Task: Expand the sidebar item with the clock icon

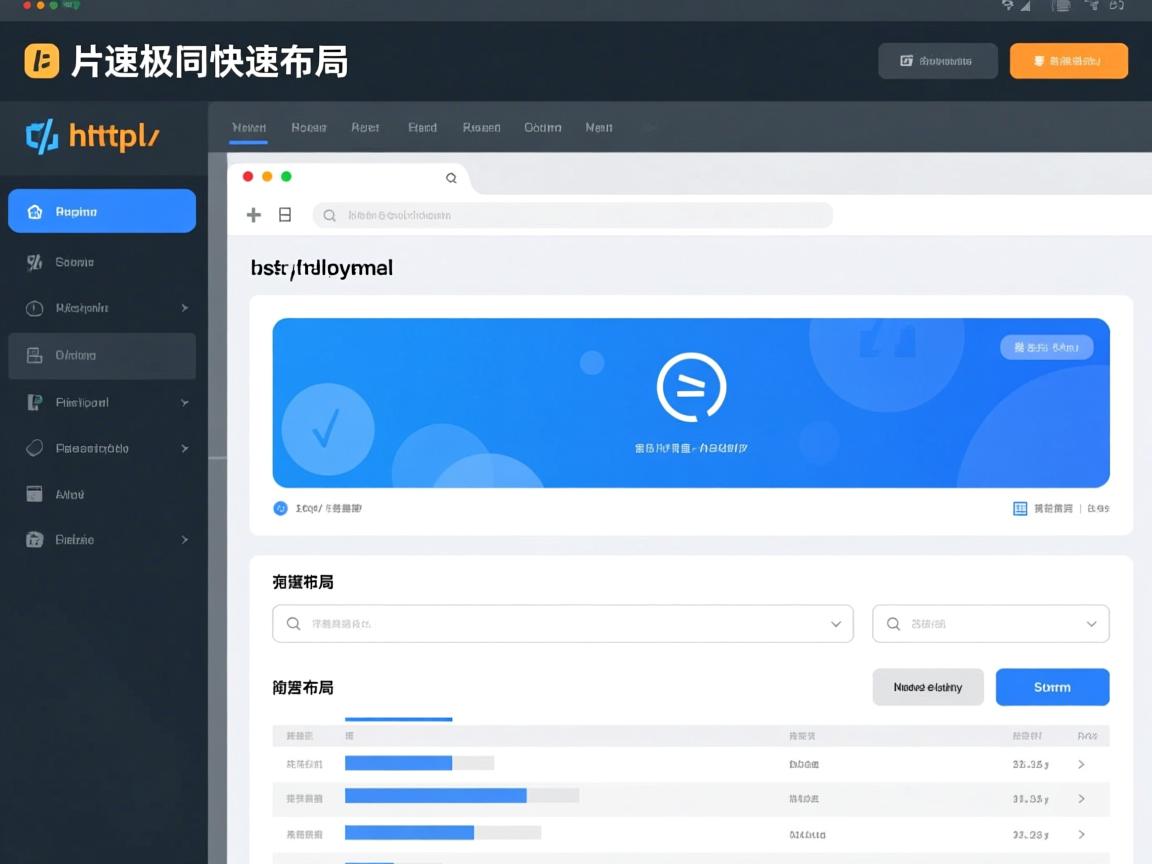Action: [x=184, y=308]
